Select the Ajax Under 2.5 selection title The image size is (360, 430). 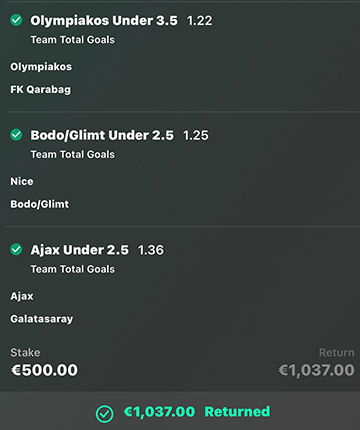pyautogui.click(x=79, y=250)
